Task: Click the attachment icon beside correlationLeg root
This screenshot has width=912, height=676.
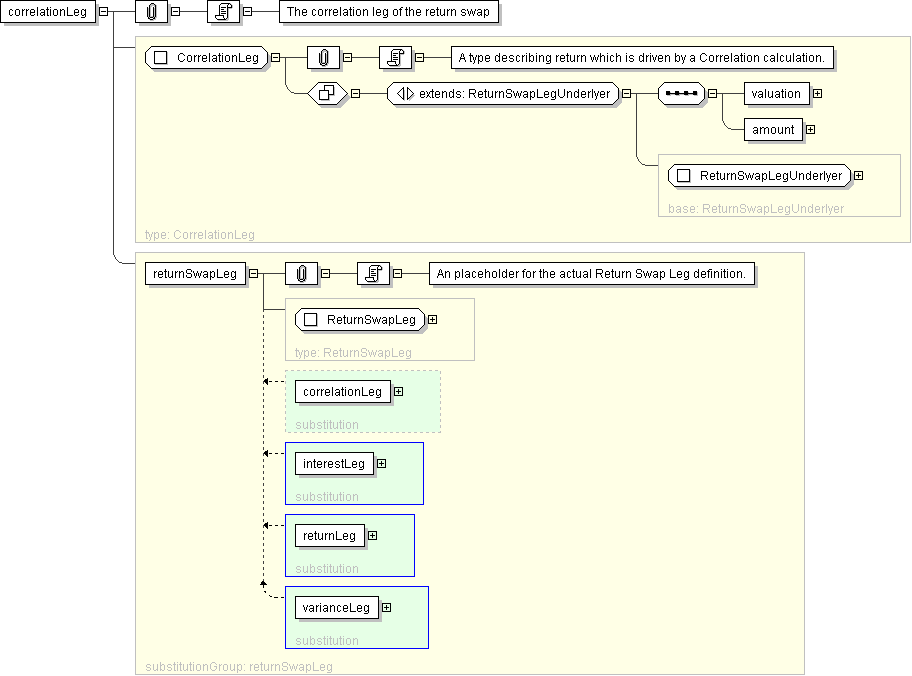Action: click(x=150, y=13)
